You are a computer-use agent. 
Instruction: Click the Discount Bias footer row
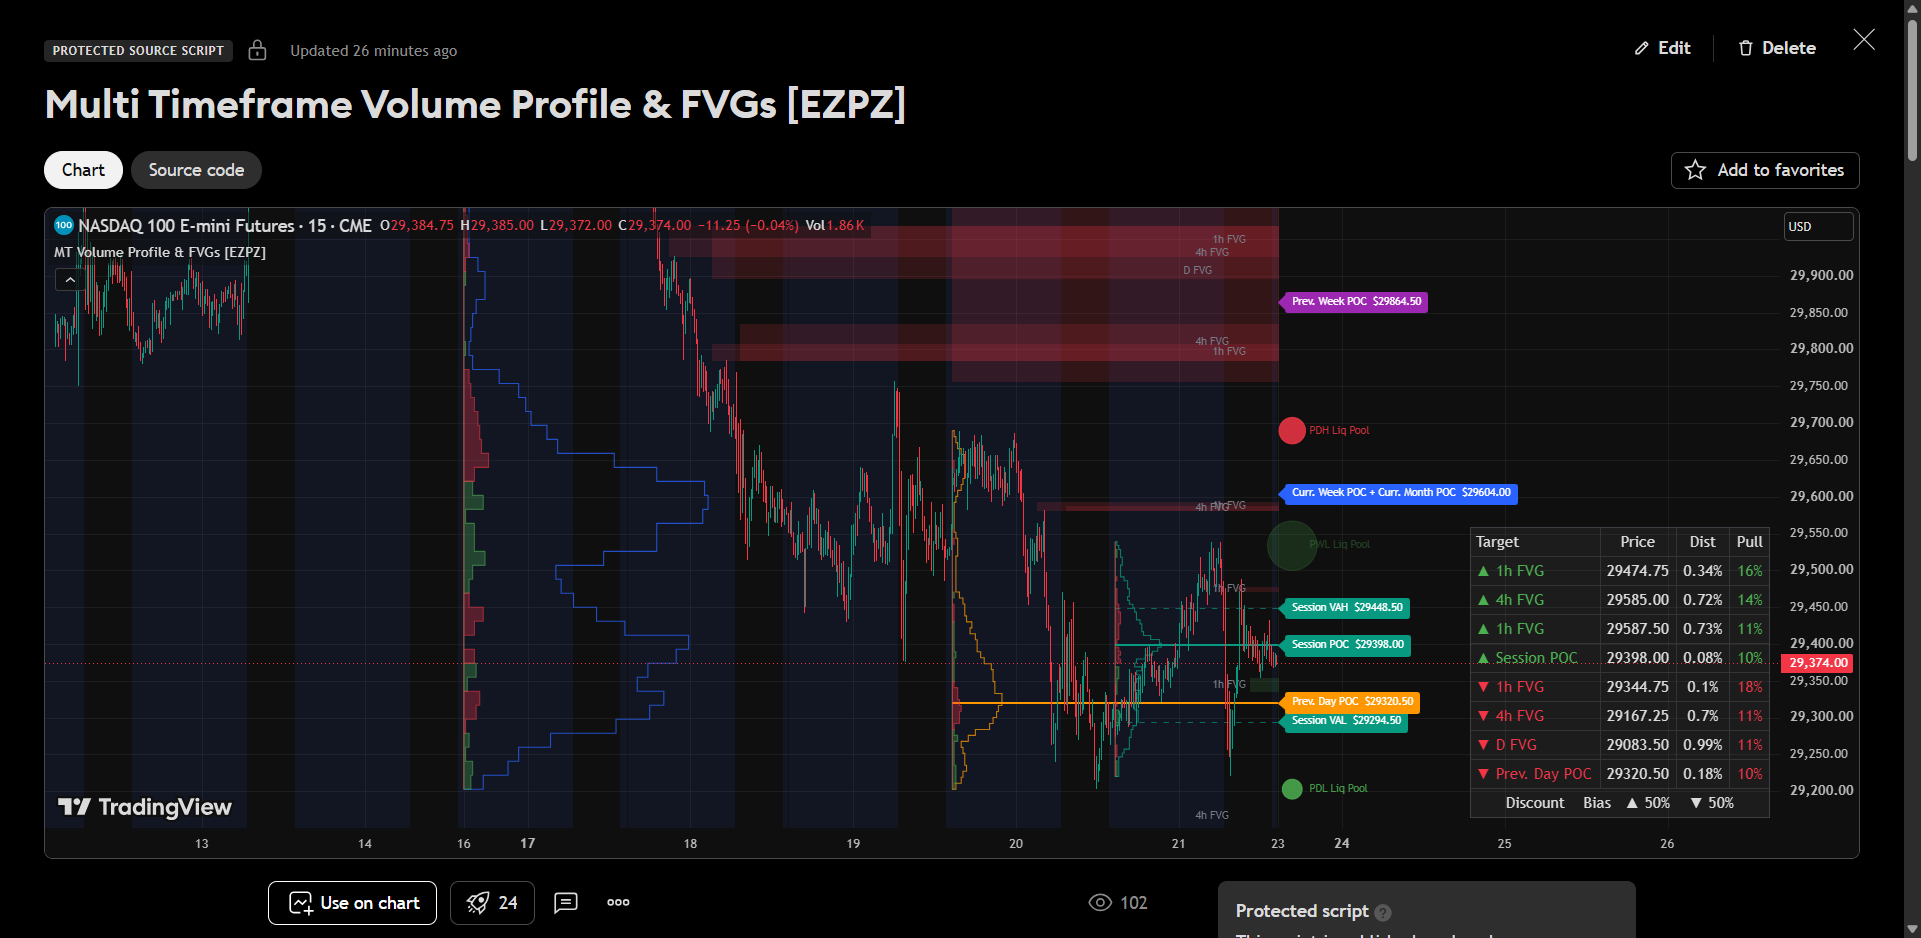(1620, 803)
